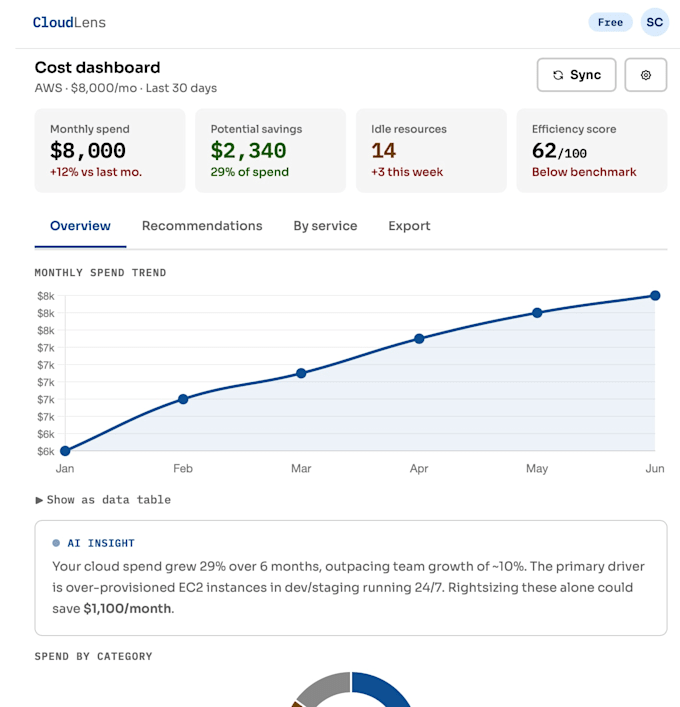Switch to the Export tab
The width and height of the screenshot is (680, 707).
tap(409, 226)
